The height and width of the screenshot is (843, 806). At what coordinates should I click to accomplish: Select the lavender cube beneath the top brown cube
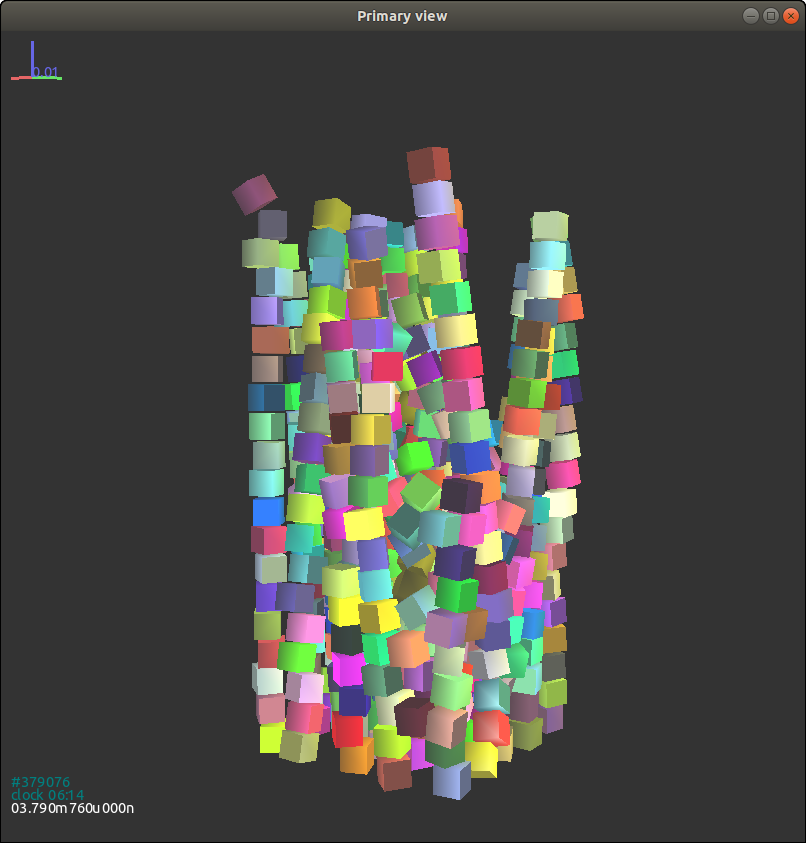[x=433, y=198]
